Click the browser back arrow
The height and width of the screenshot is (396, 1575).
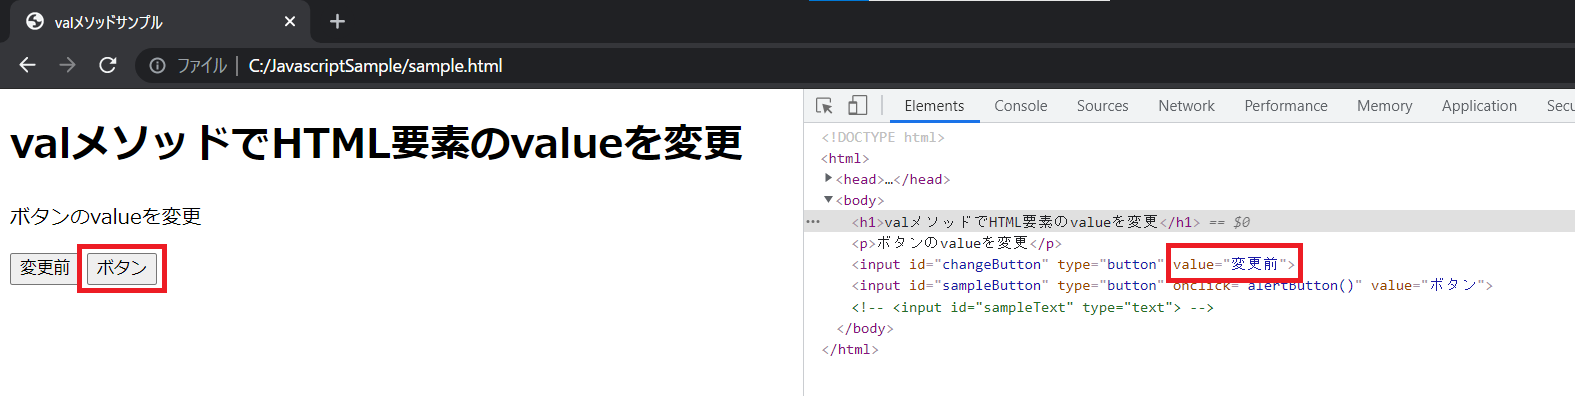point(27,65)
